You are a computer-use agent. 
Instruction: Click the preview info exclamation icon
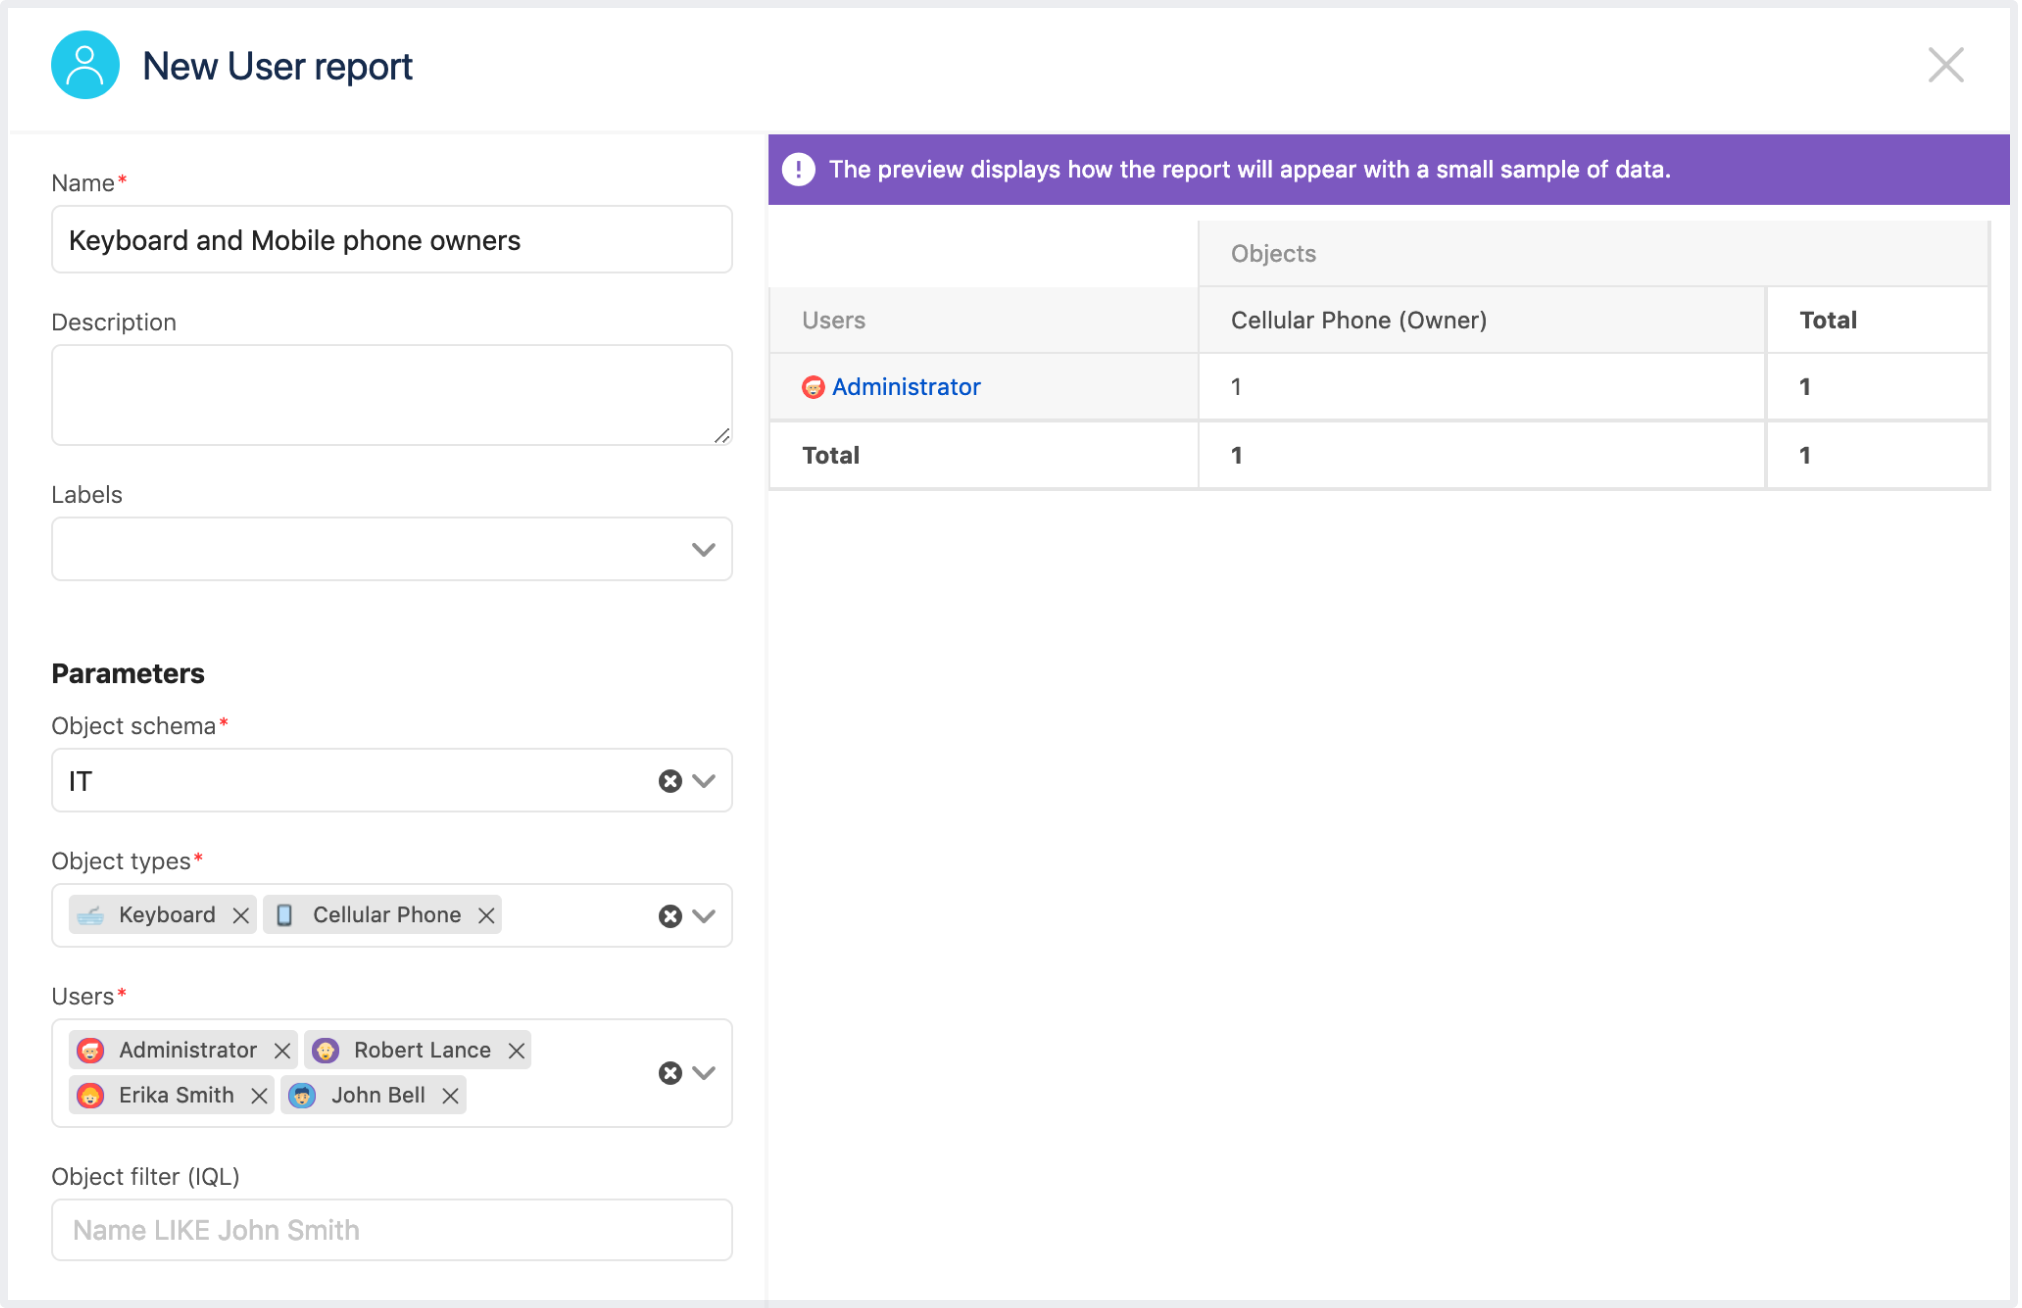798,170
